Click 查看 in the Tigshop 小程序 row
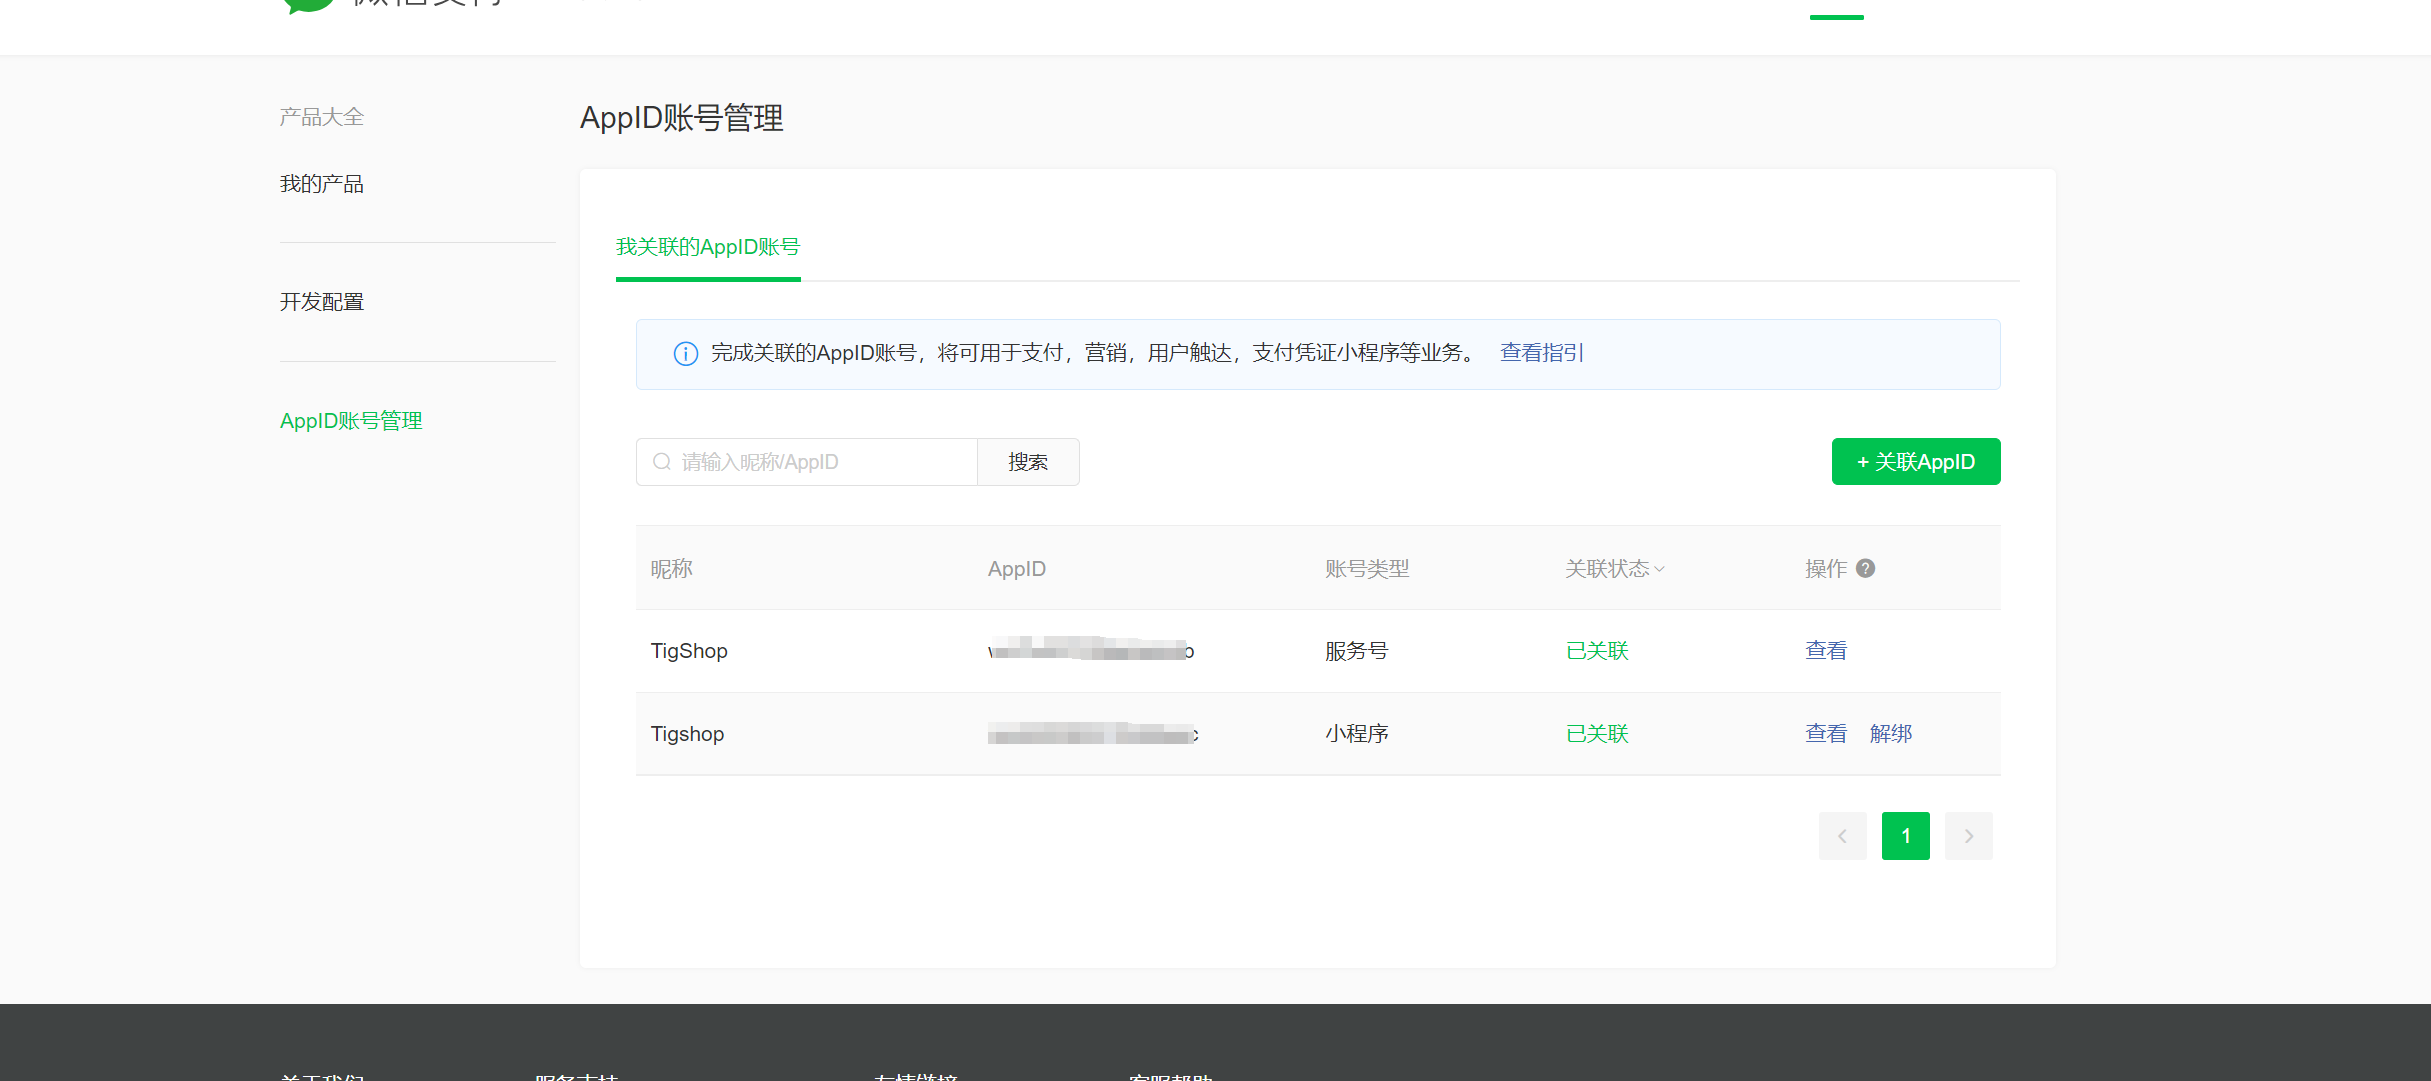 (1826, 734)
